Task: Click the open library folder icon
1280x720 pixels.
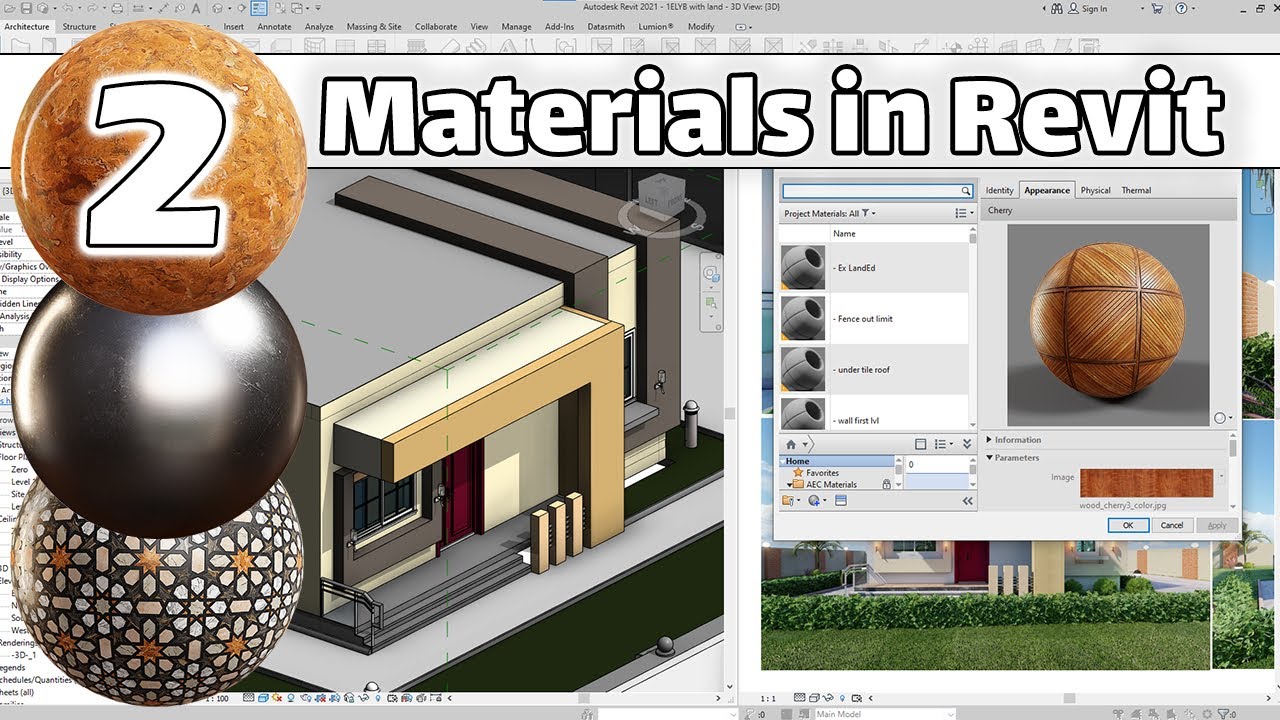Action: click(790, 500)
